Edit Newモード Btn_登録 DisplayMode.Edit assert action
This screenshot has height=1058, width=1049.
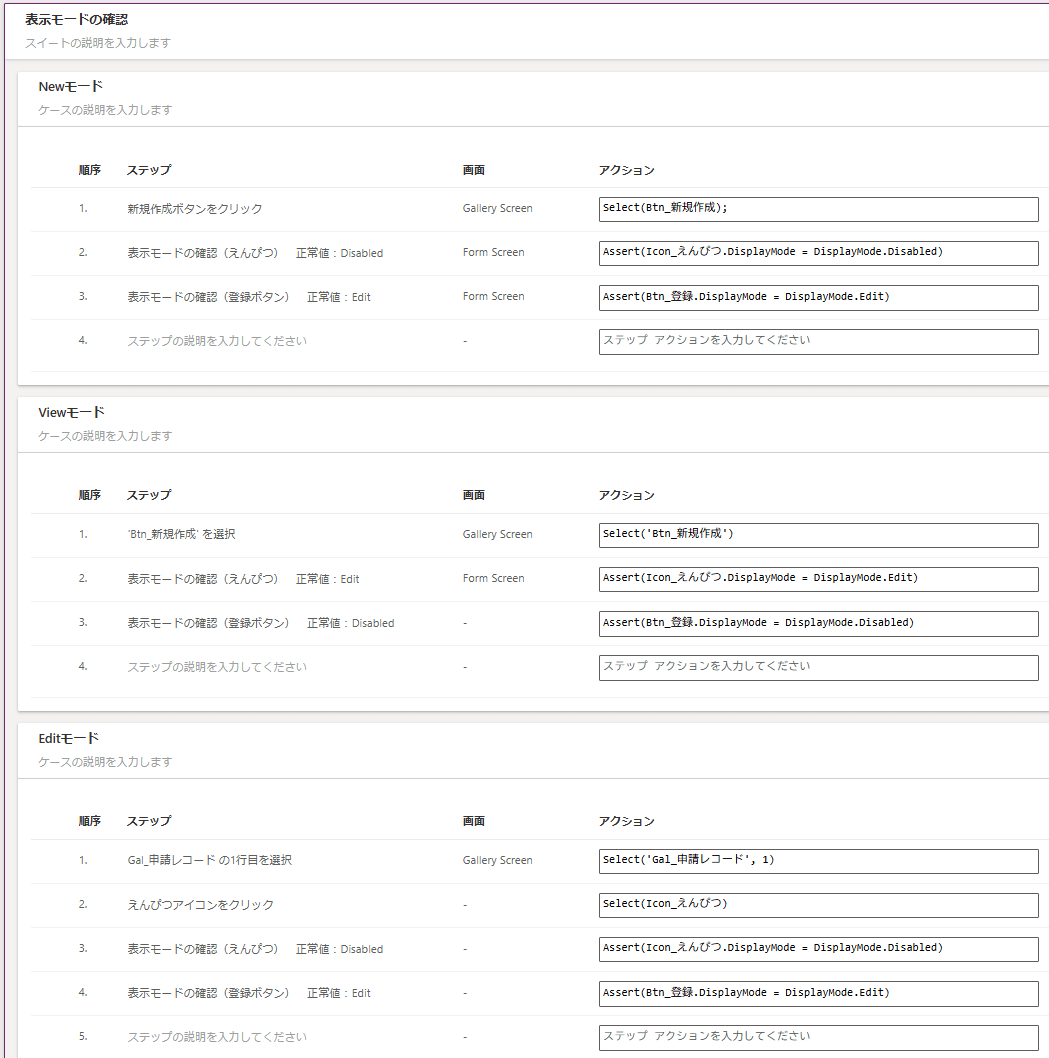818,298
